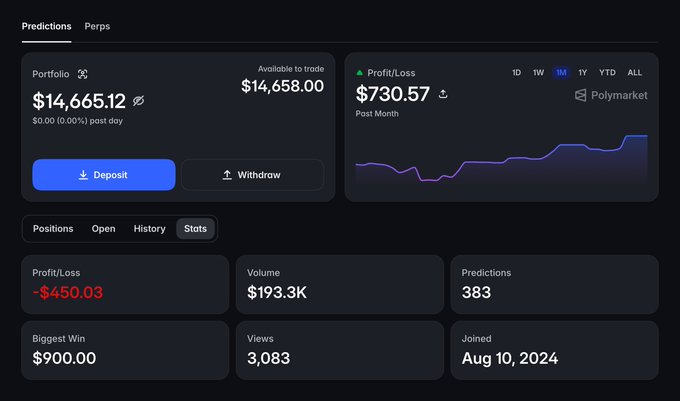
Task: Click the upload icon on Withdraw button
Action: point(227,175)
